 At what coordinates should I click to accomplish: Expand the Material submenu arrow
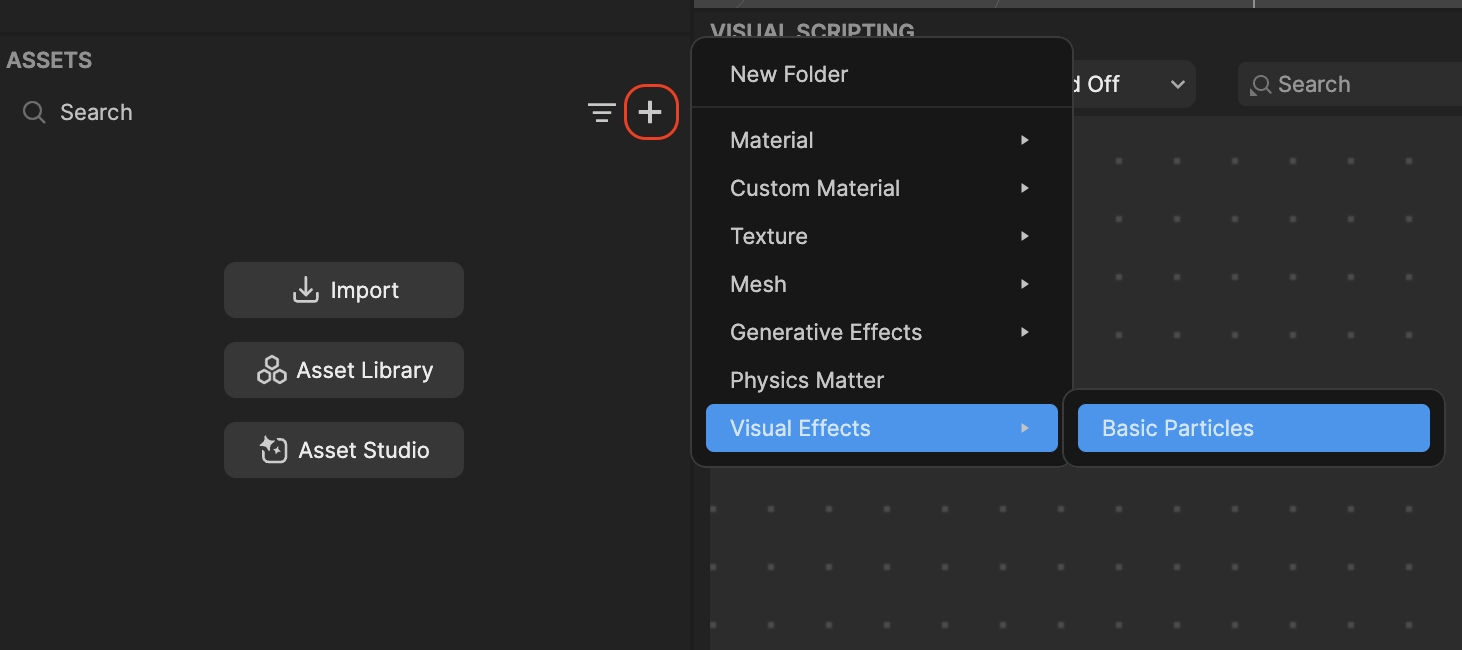[1024, 140]
